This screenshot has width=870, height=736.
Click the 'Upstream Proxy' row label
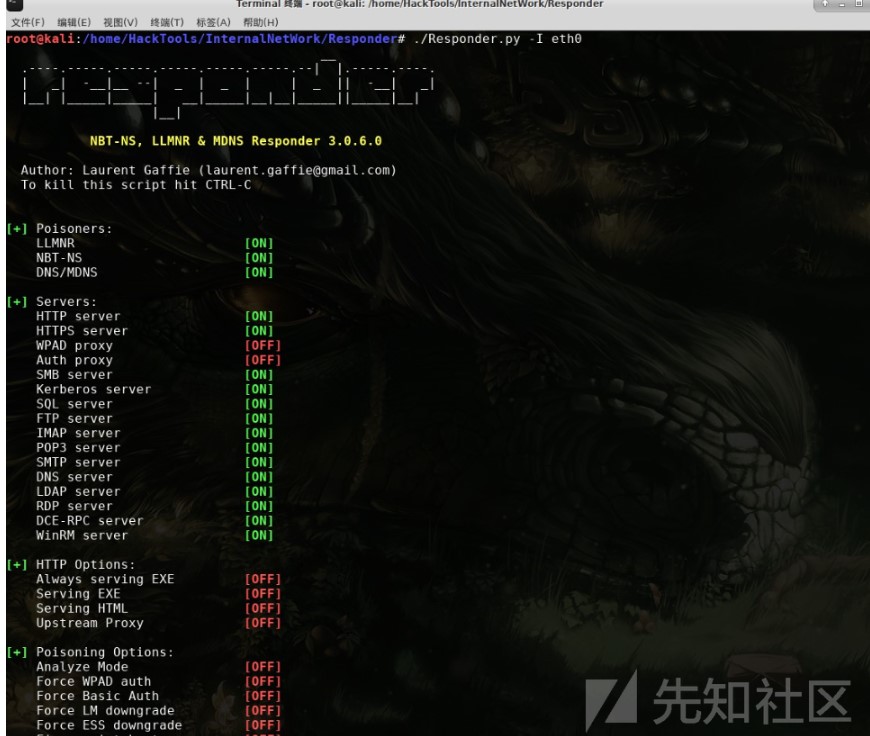click(x=90, y=623)
